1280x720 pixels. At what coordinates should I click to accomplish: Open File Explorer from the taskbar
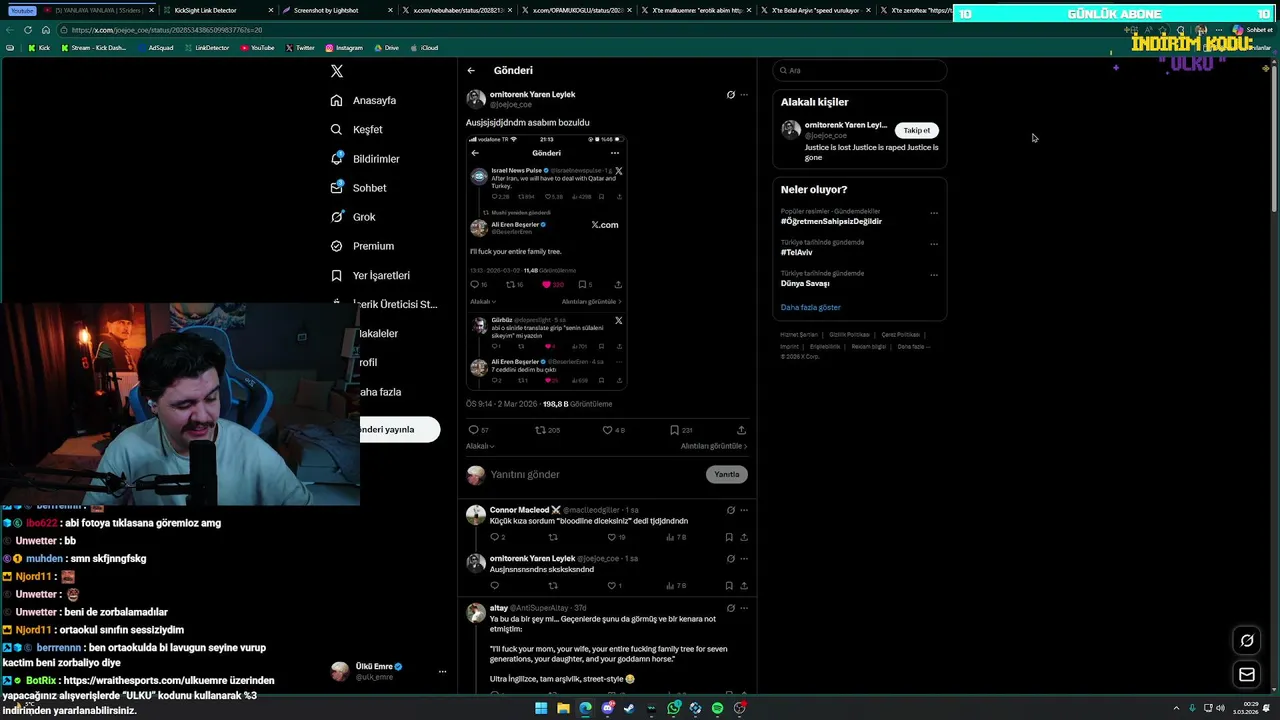coord(563,708)
